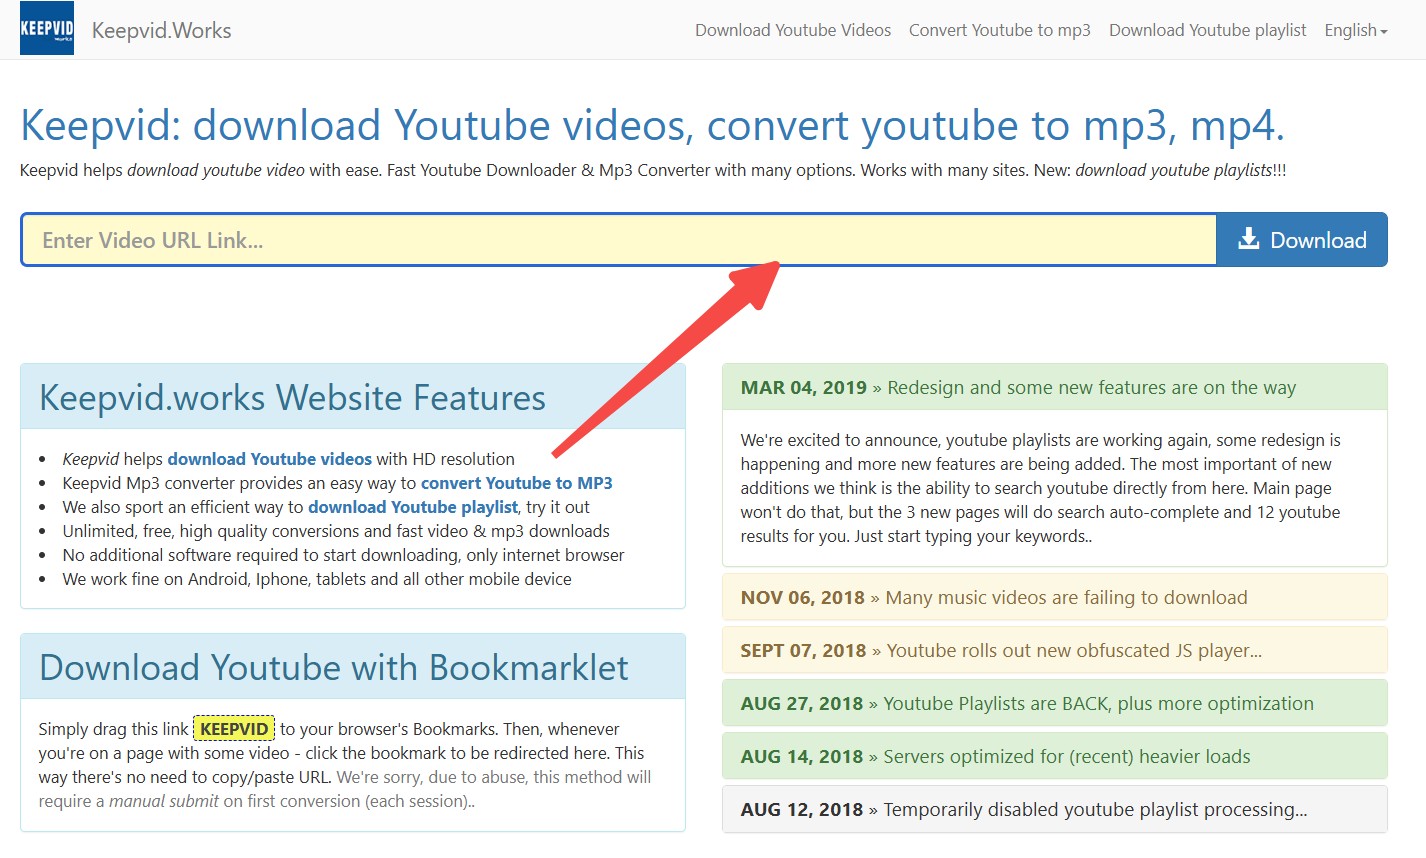Focus the Enter Video URL Link field
This screenshot has width=1426, height=858.
tap(619, 240)
